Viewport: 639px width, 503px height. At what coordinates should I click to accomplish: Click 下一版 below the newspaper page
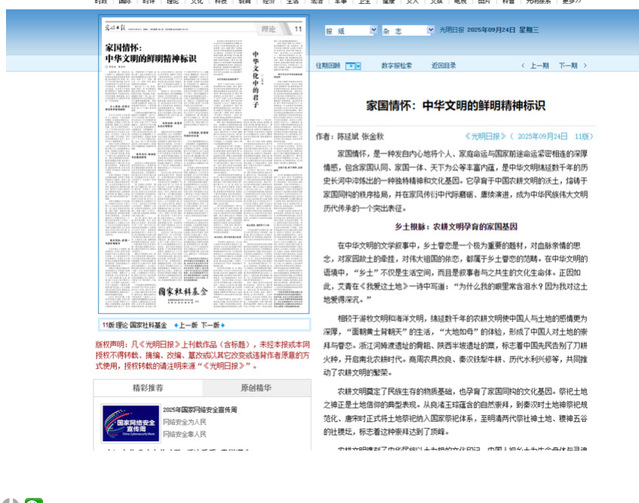tap(211, 325)
